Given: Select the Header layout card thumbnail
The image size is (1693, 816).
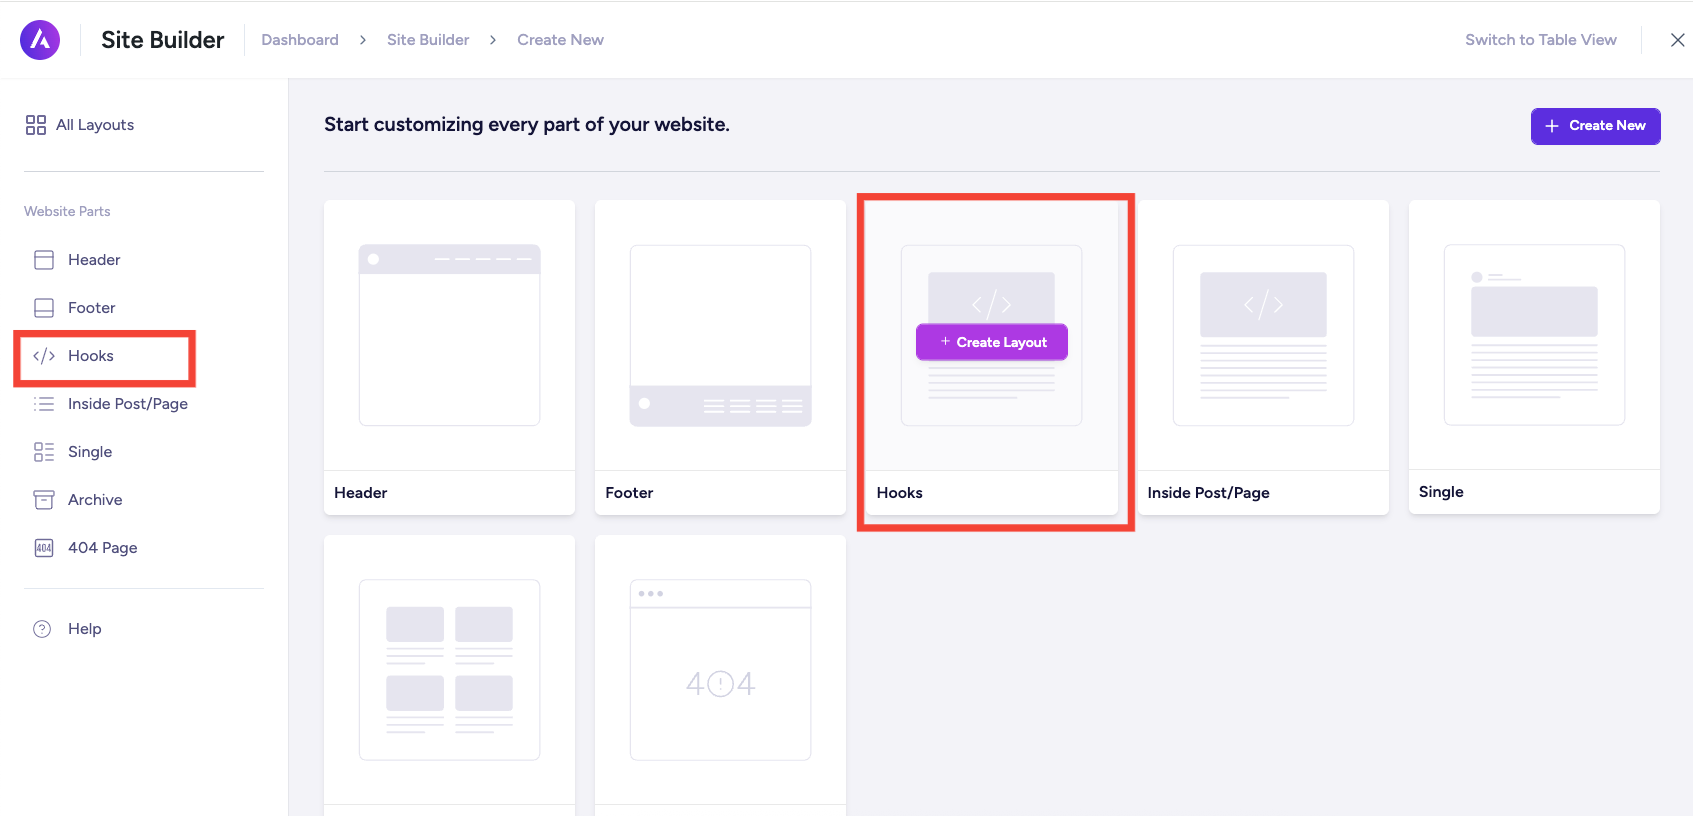Looking at the screenshot, I should 449,336.
